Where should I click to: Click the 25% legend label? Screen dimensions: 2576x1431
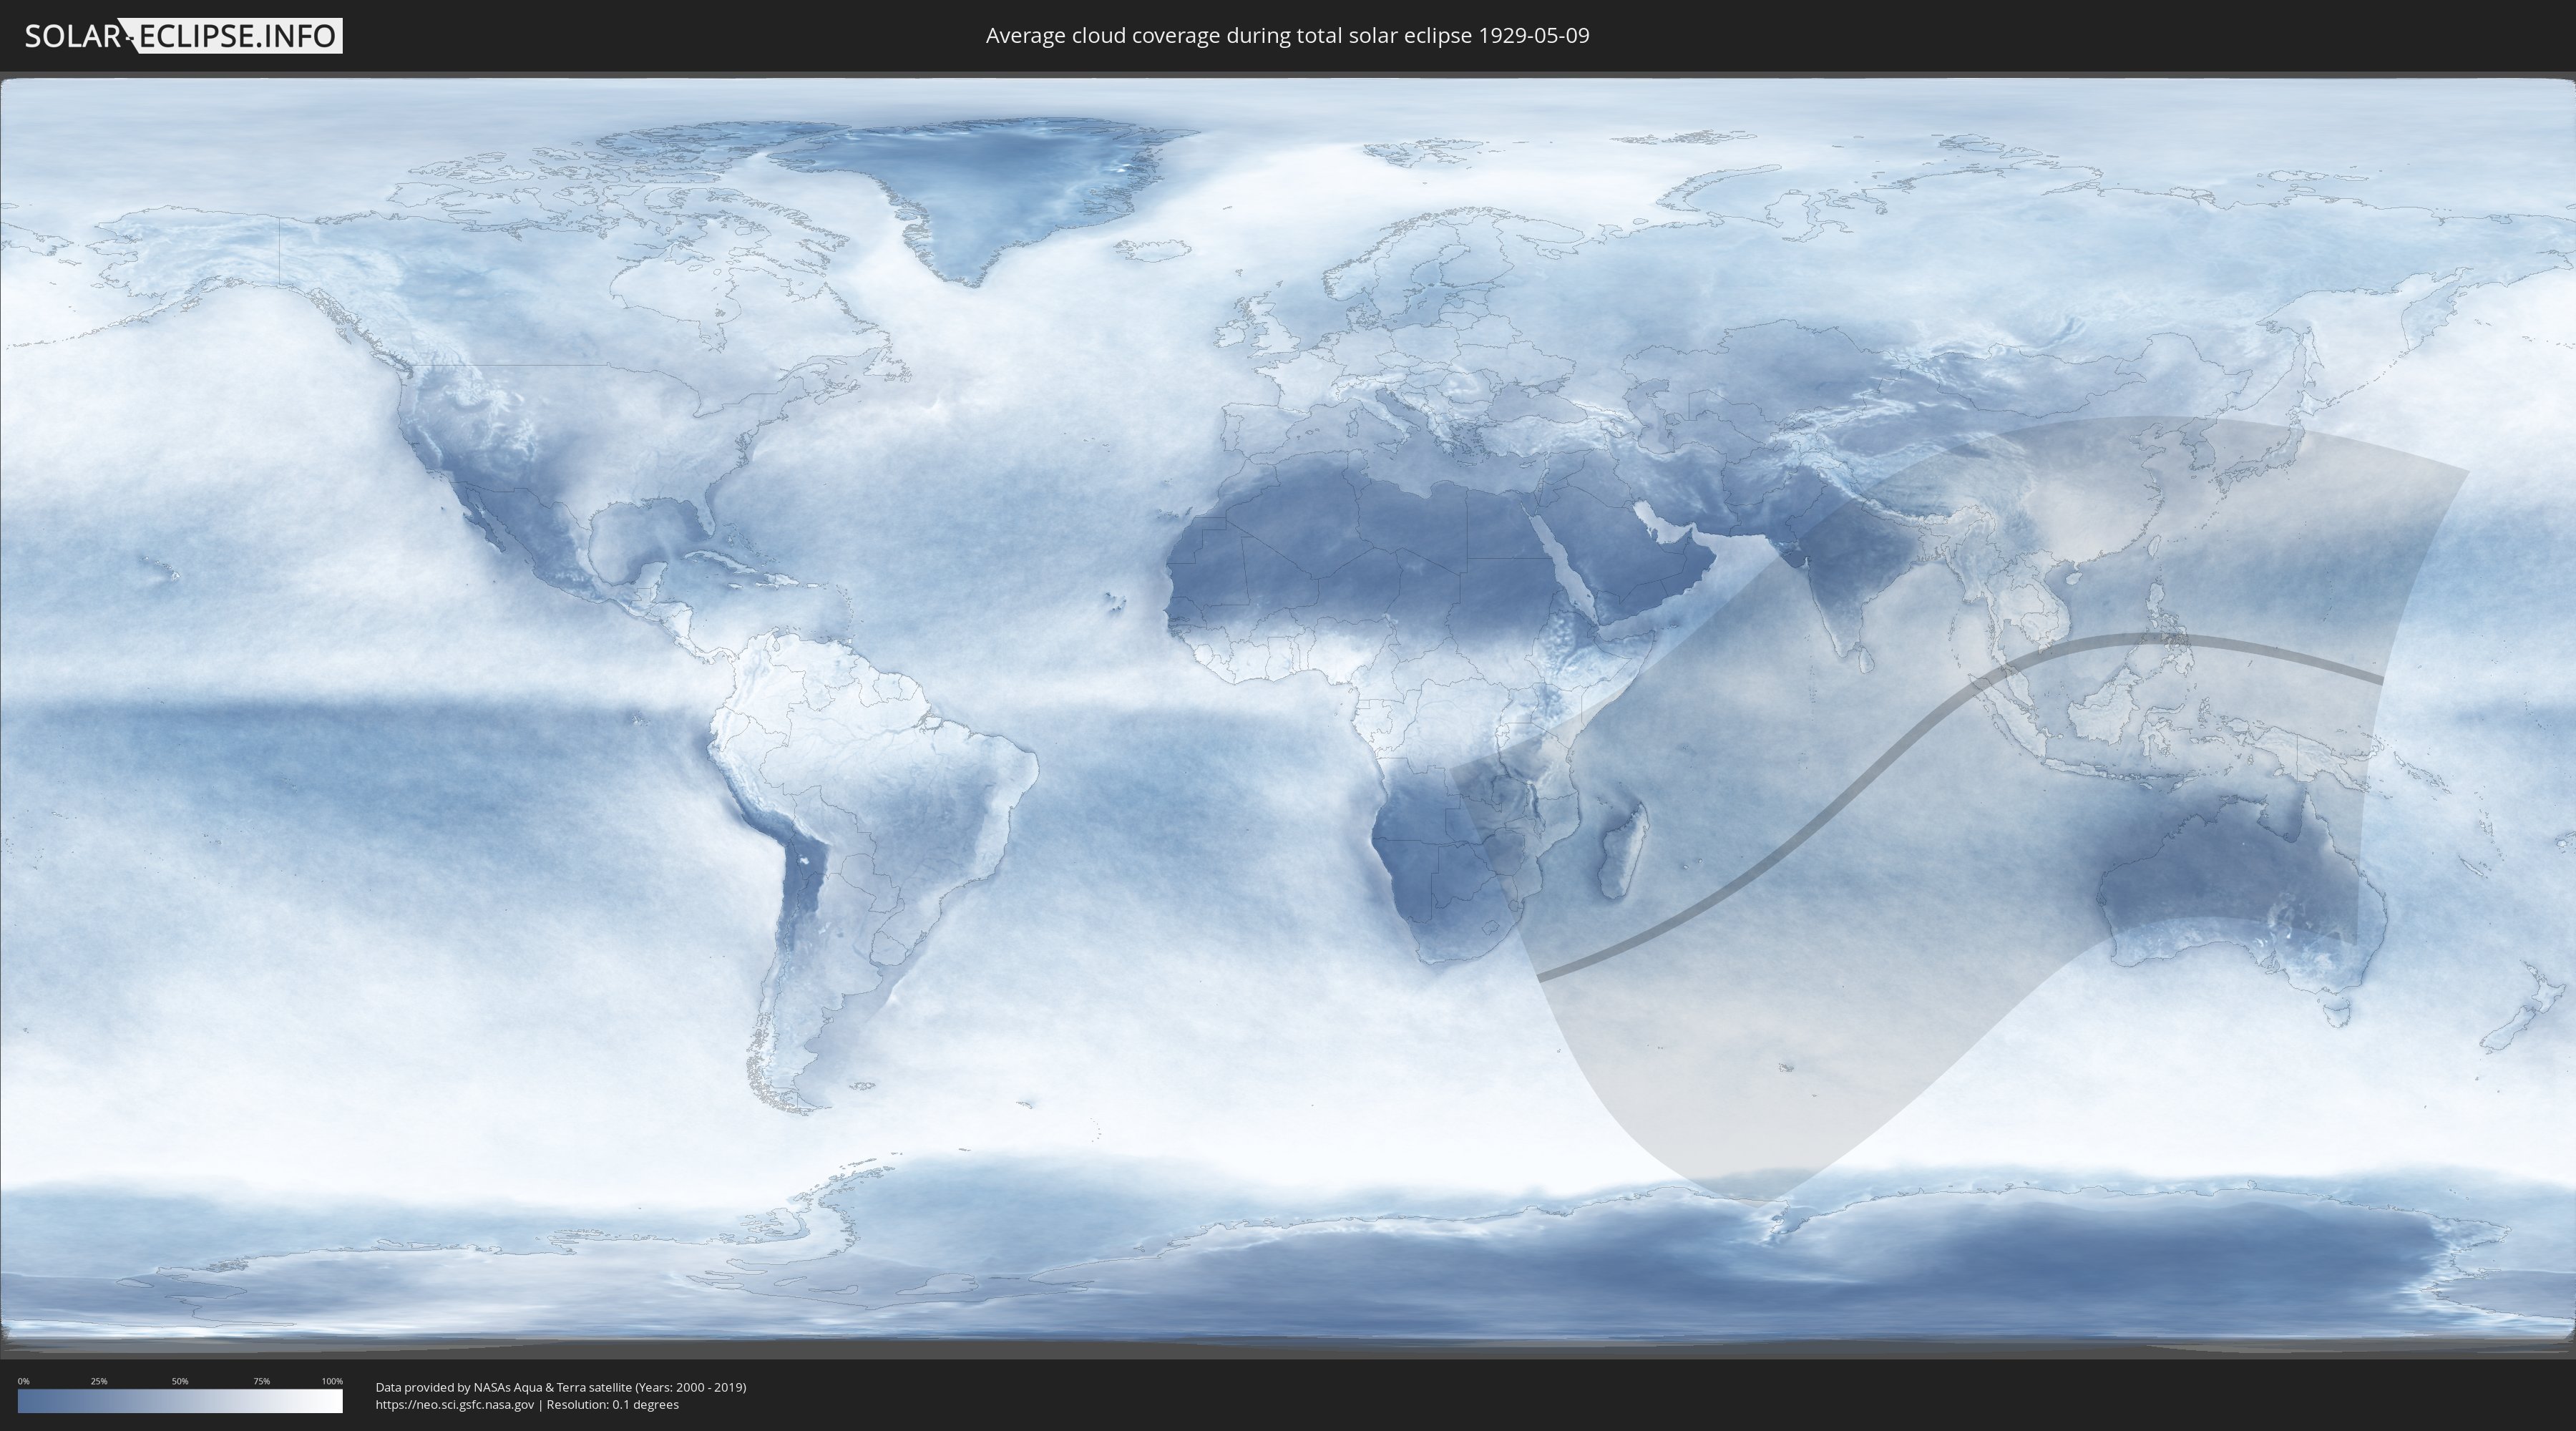click(x=99, y=1381)
